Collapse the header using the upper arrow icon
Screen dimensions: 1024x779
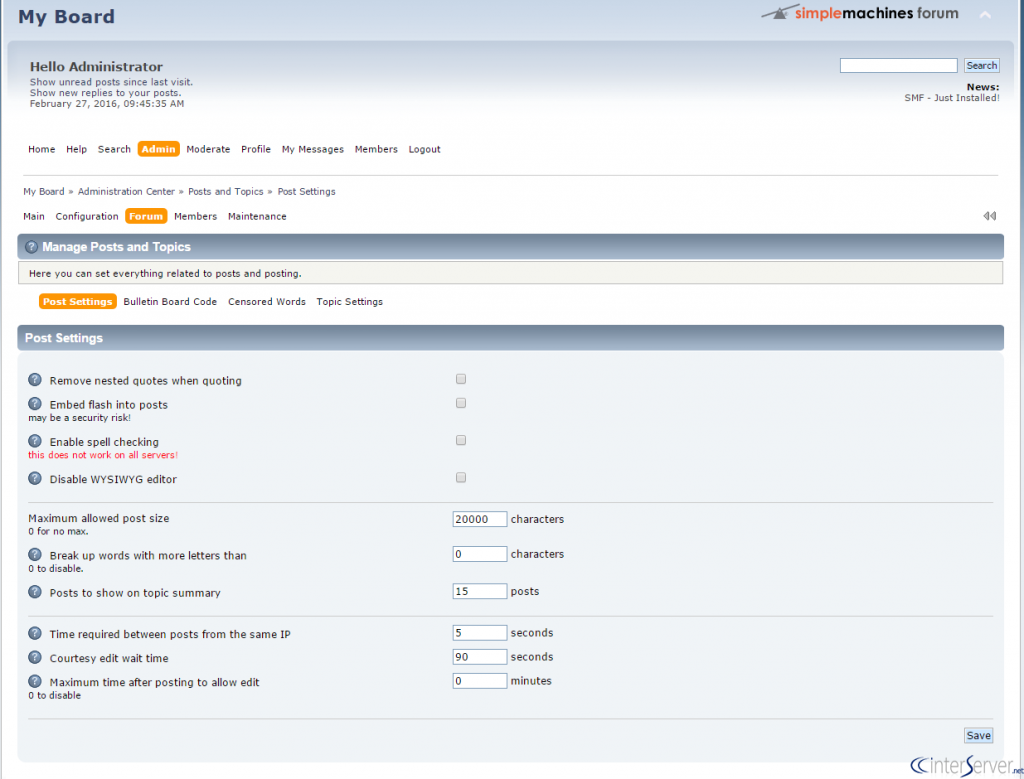(x=985, y=15)
